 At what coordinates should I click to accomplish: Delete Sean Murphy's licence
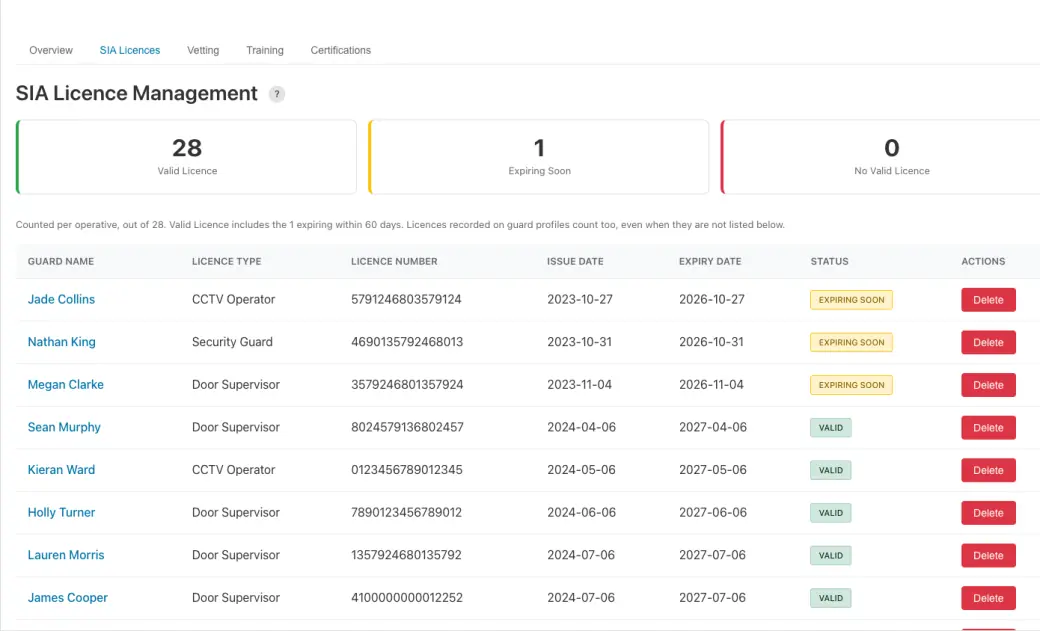[x=988, y=428]
